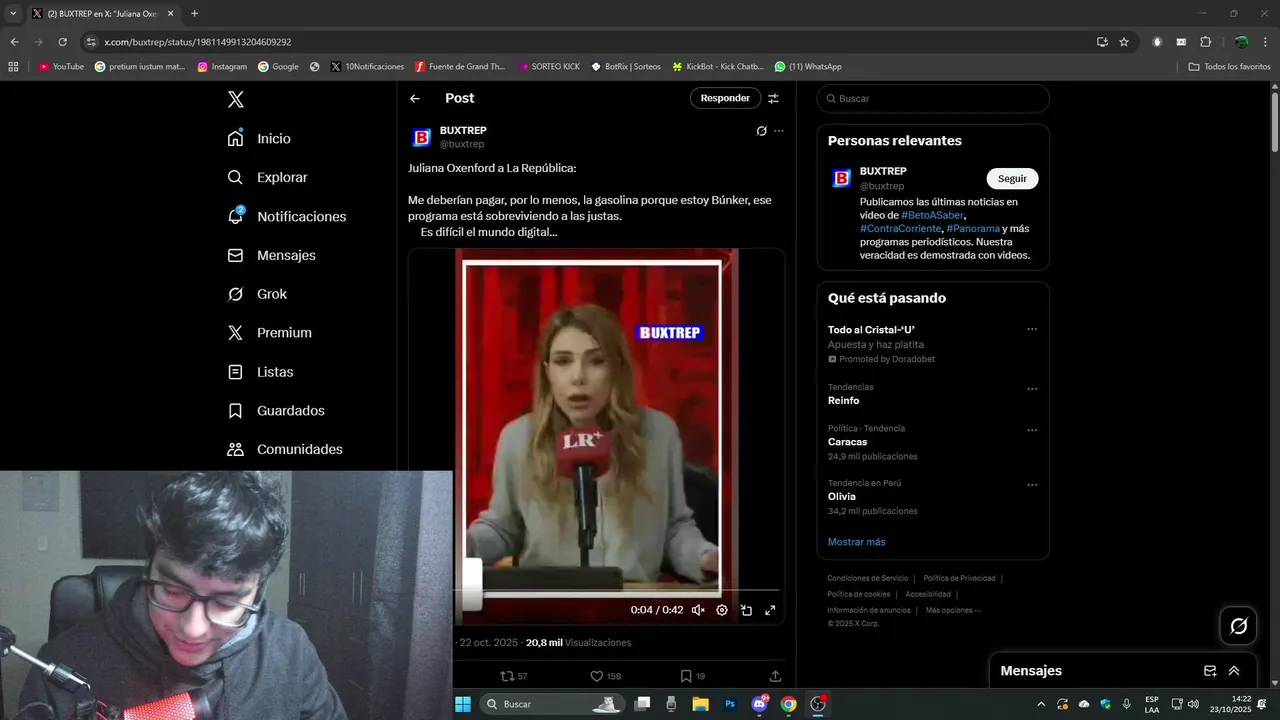
Task: Open Mensajes in the sidebar
Action: [272, 255]
